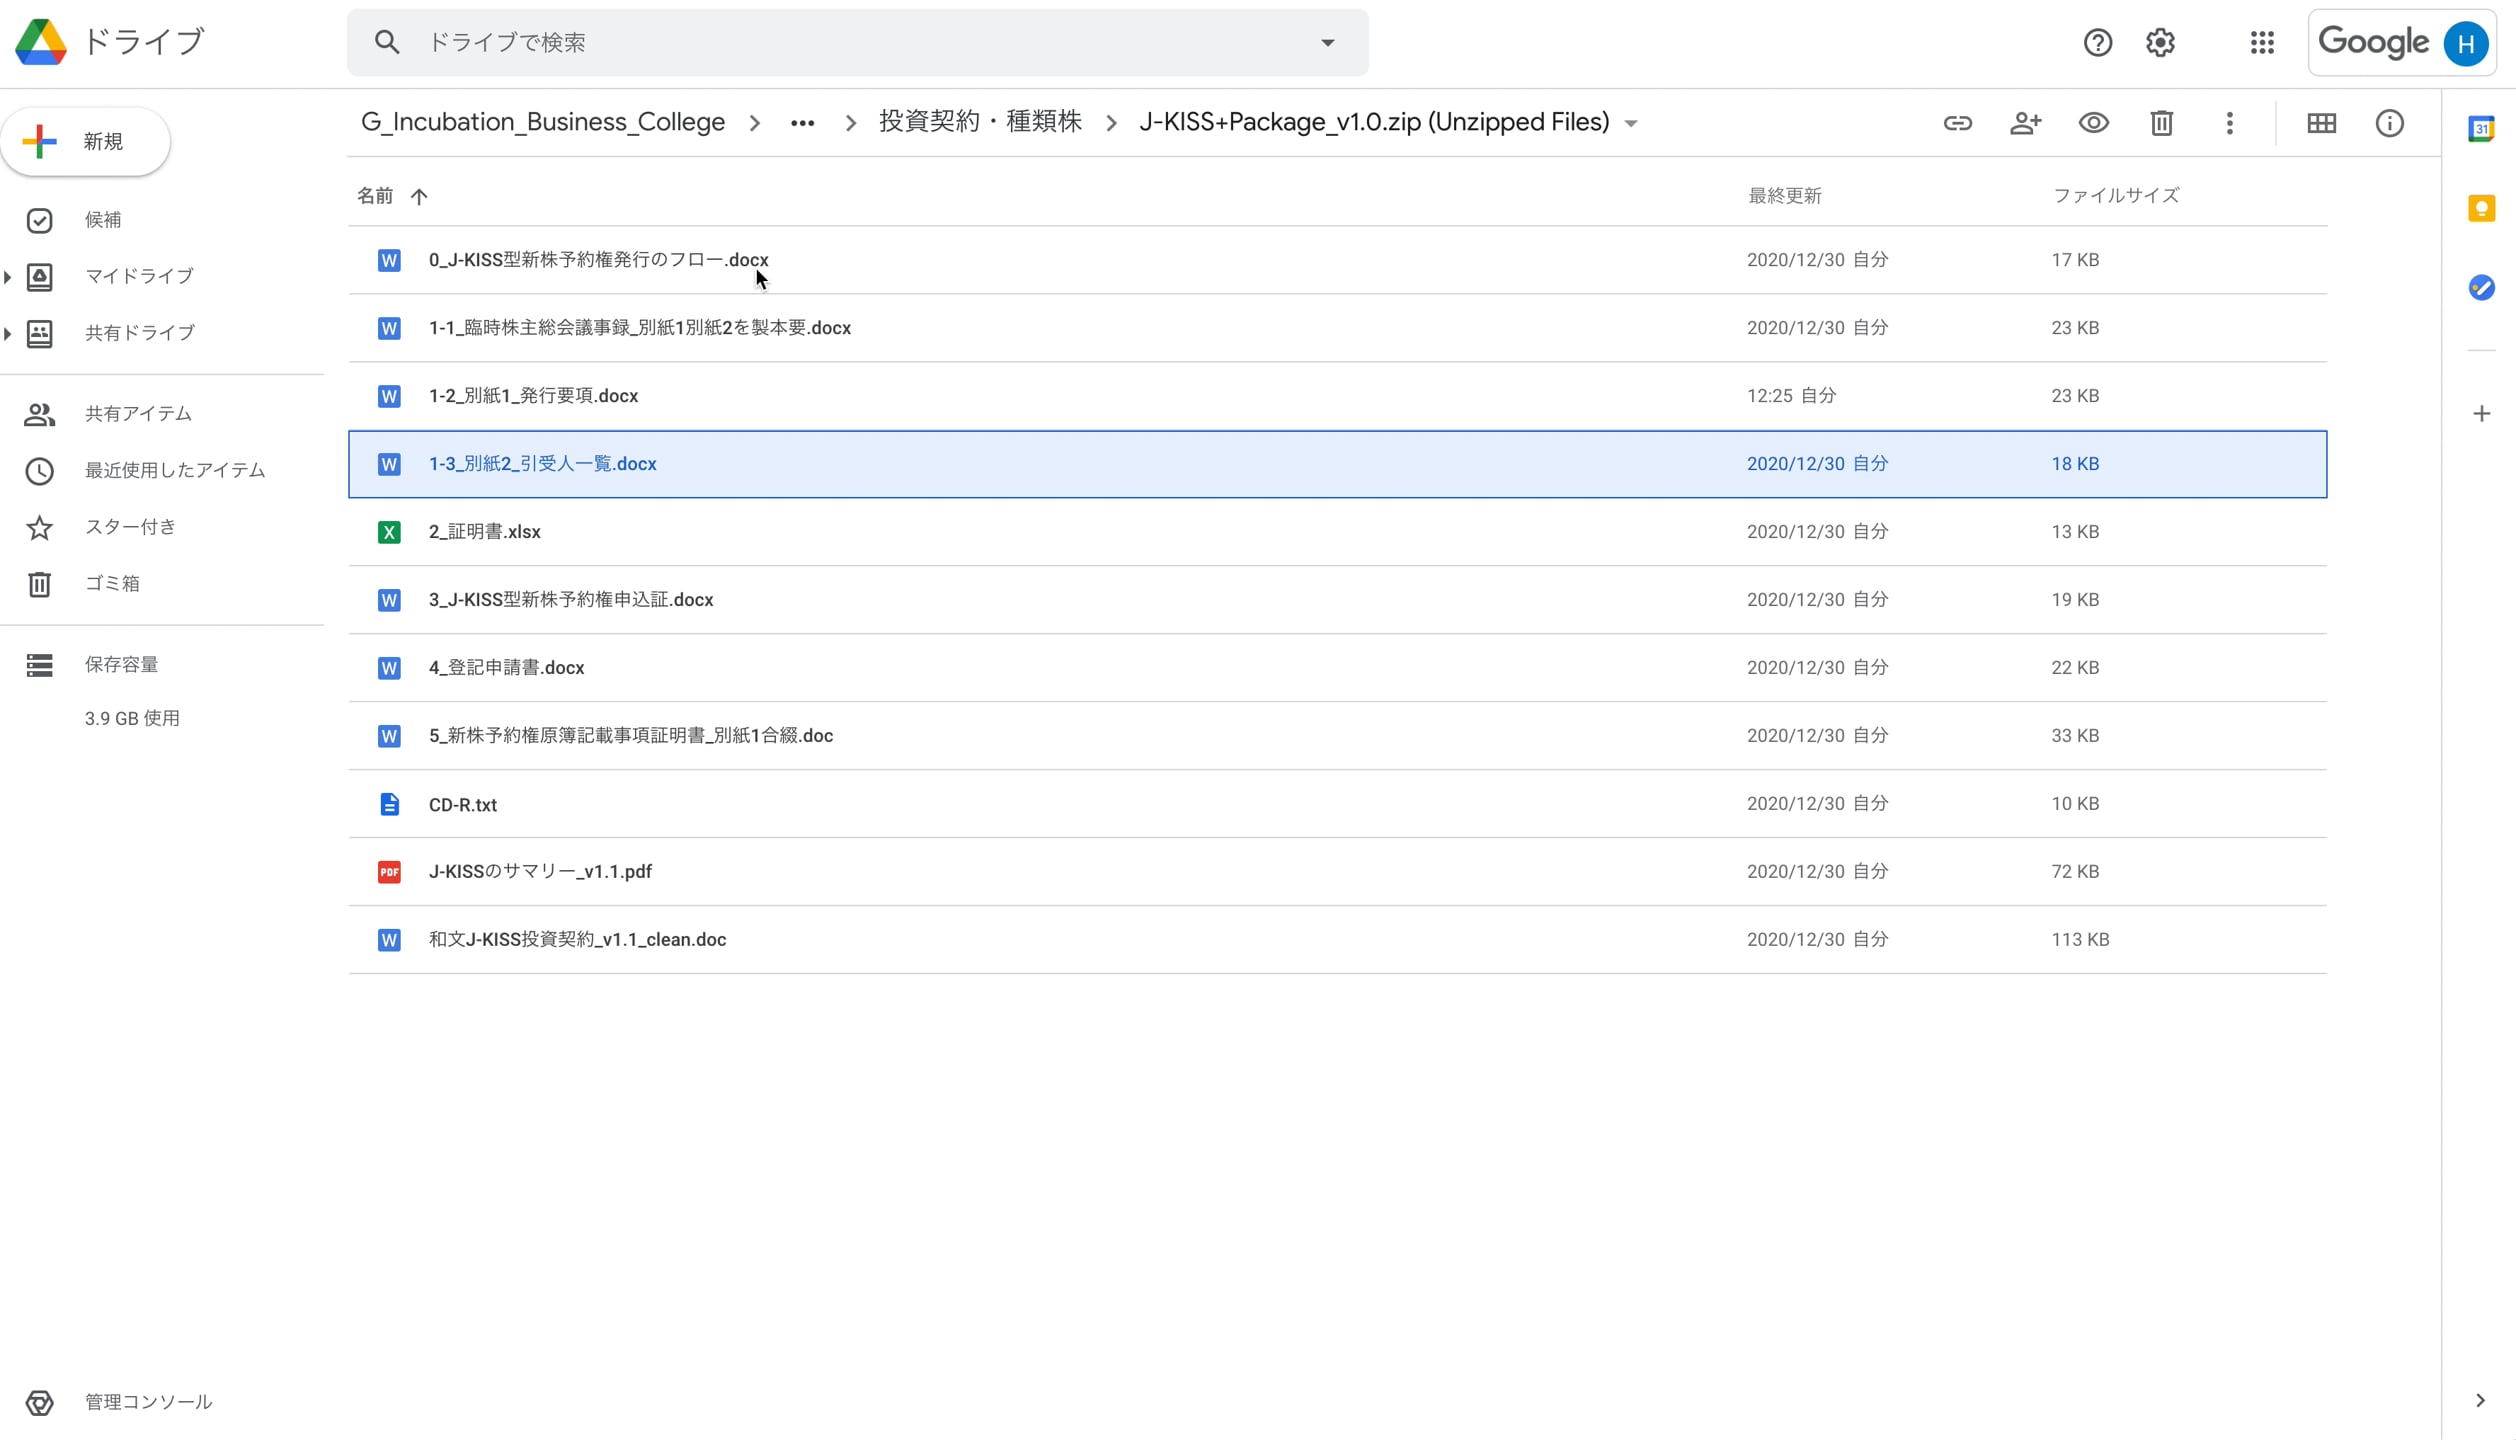
Task: Open the share with people icon
Action: [2025, 123]
